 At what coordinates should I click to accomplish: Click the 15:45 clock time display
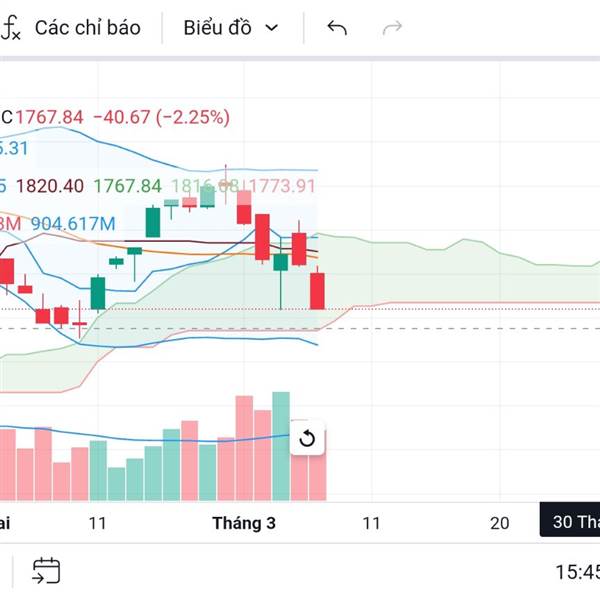[x=577, y=572]
